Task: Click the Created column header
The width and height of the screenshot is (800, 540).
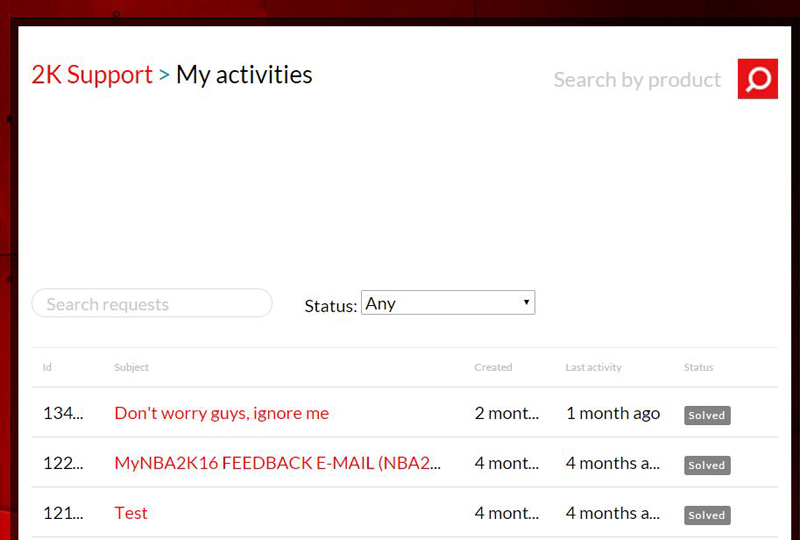Action: pos(493,367)
